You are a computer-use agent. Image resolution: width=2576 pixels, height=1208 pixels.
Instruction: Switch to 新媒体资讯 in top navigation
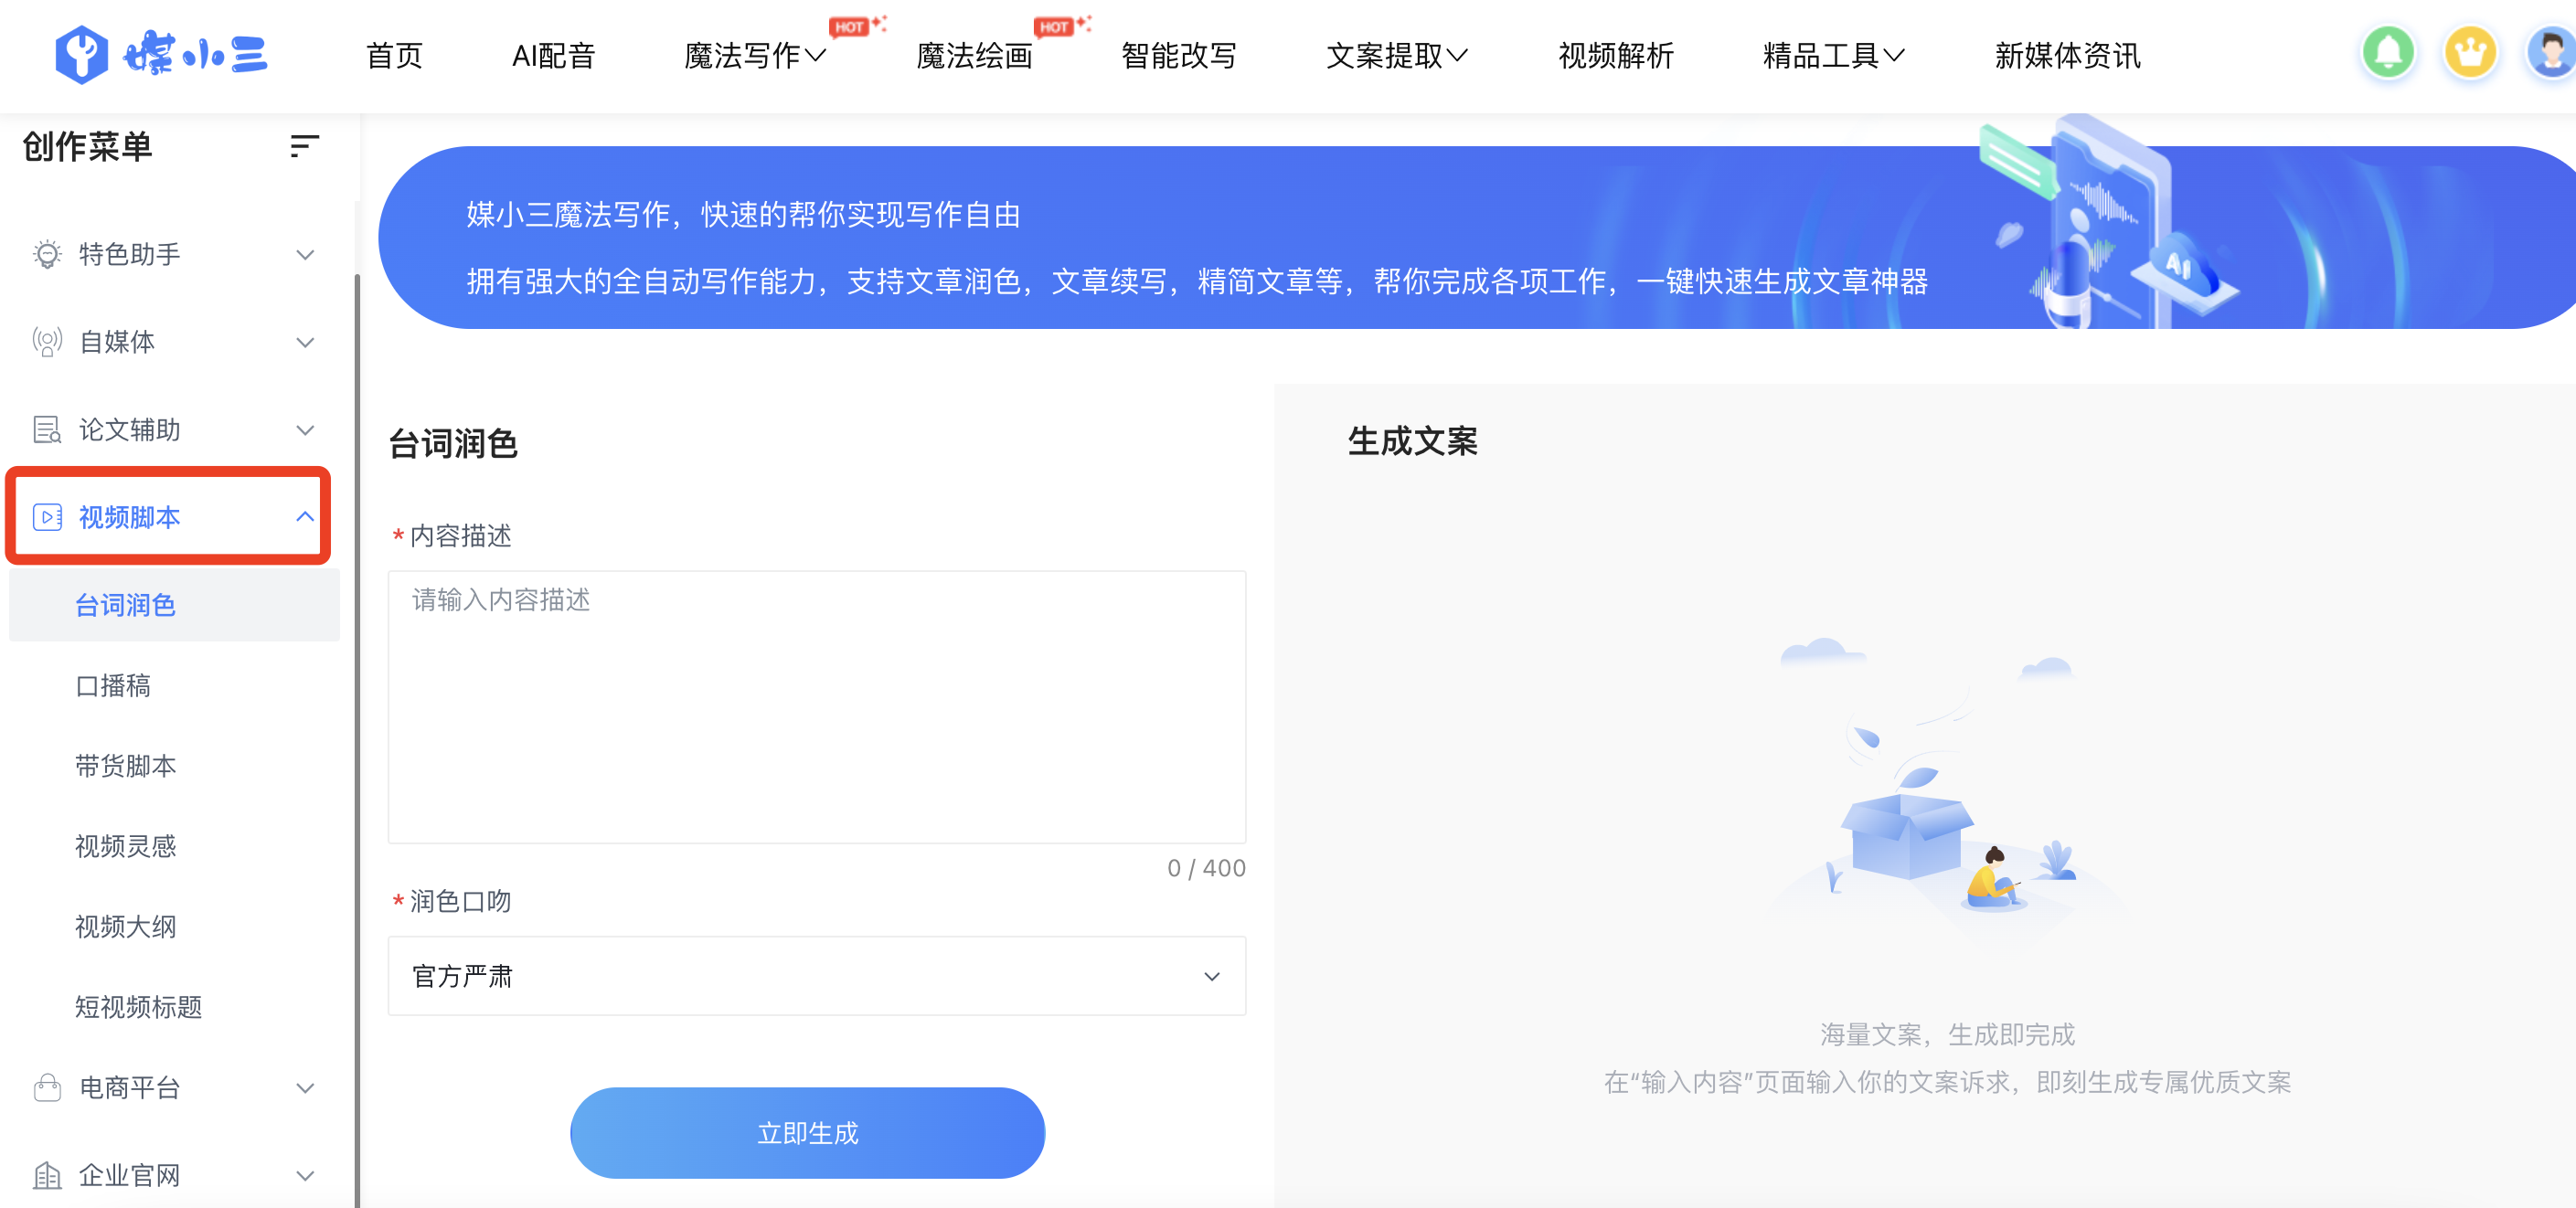[2066, 56]
